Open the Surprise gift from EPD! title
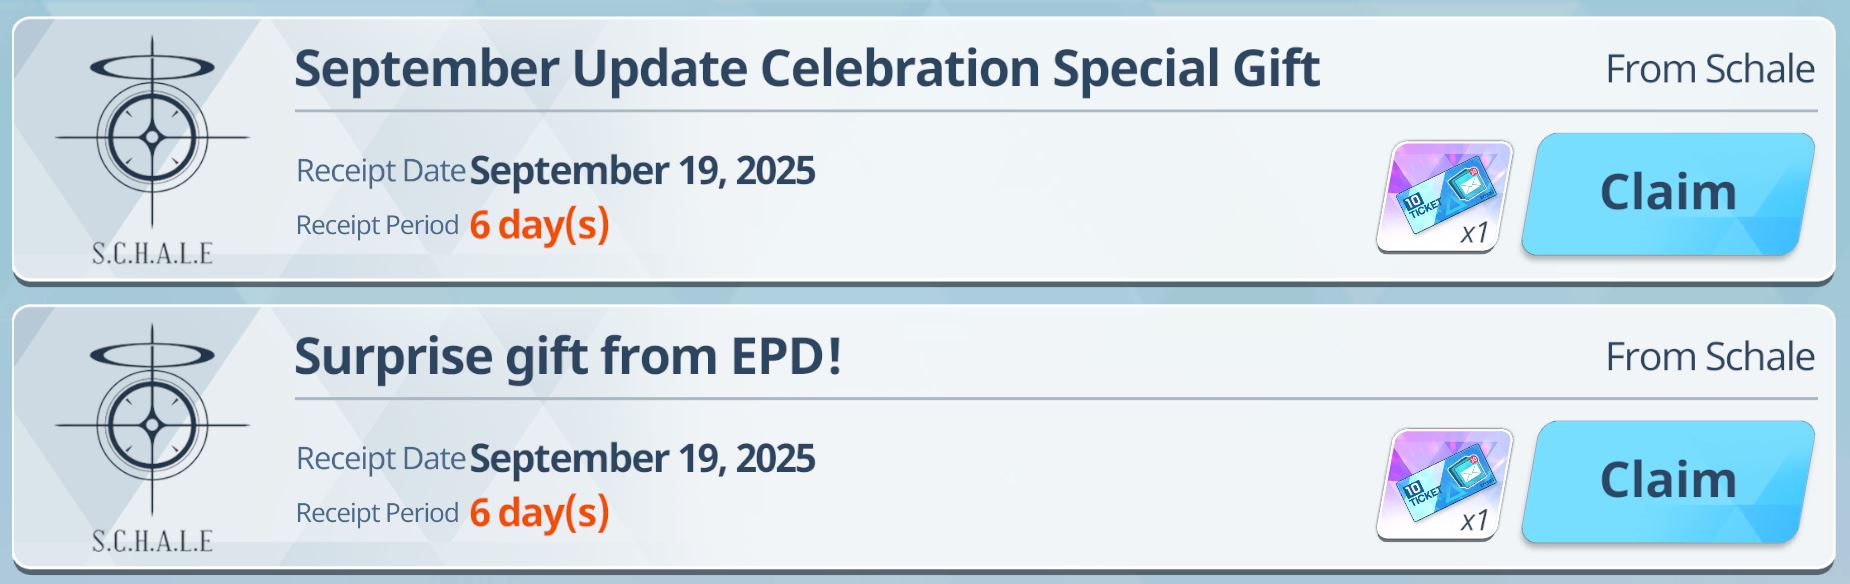Screen dimensions: 1850x584 pos(568,357)
